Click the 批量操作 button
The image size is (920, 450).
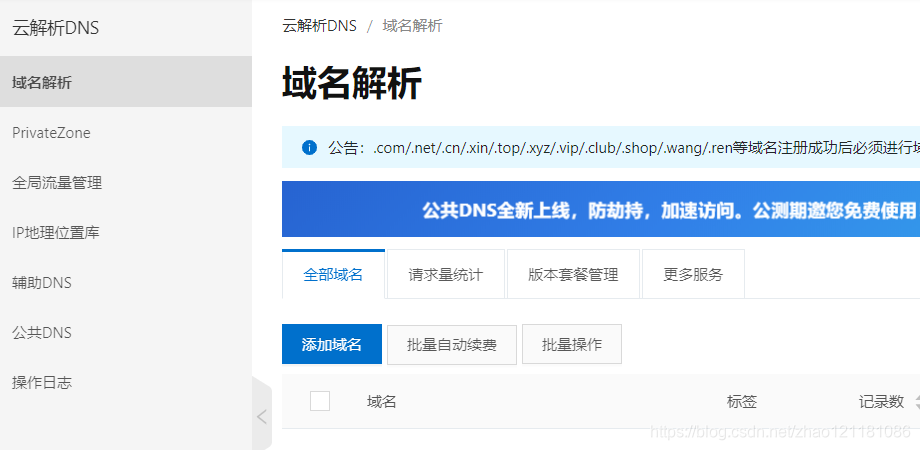pos(572,344)
